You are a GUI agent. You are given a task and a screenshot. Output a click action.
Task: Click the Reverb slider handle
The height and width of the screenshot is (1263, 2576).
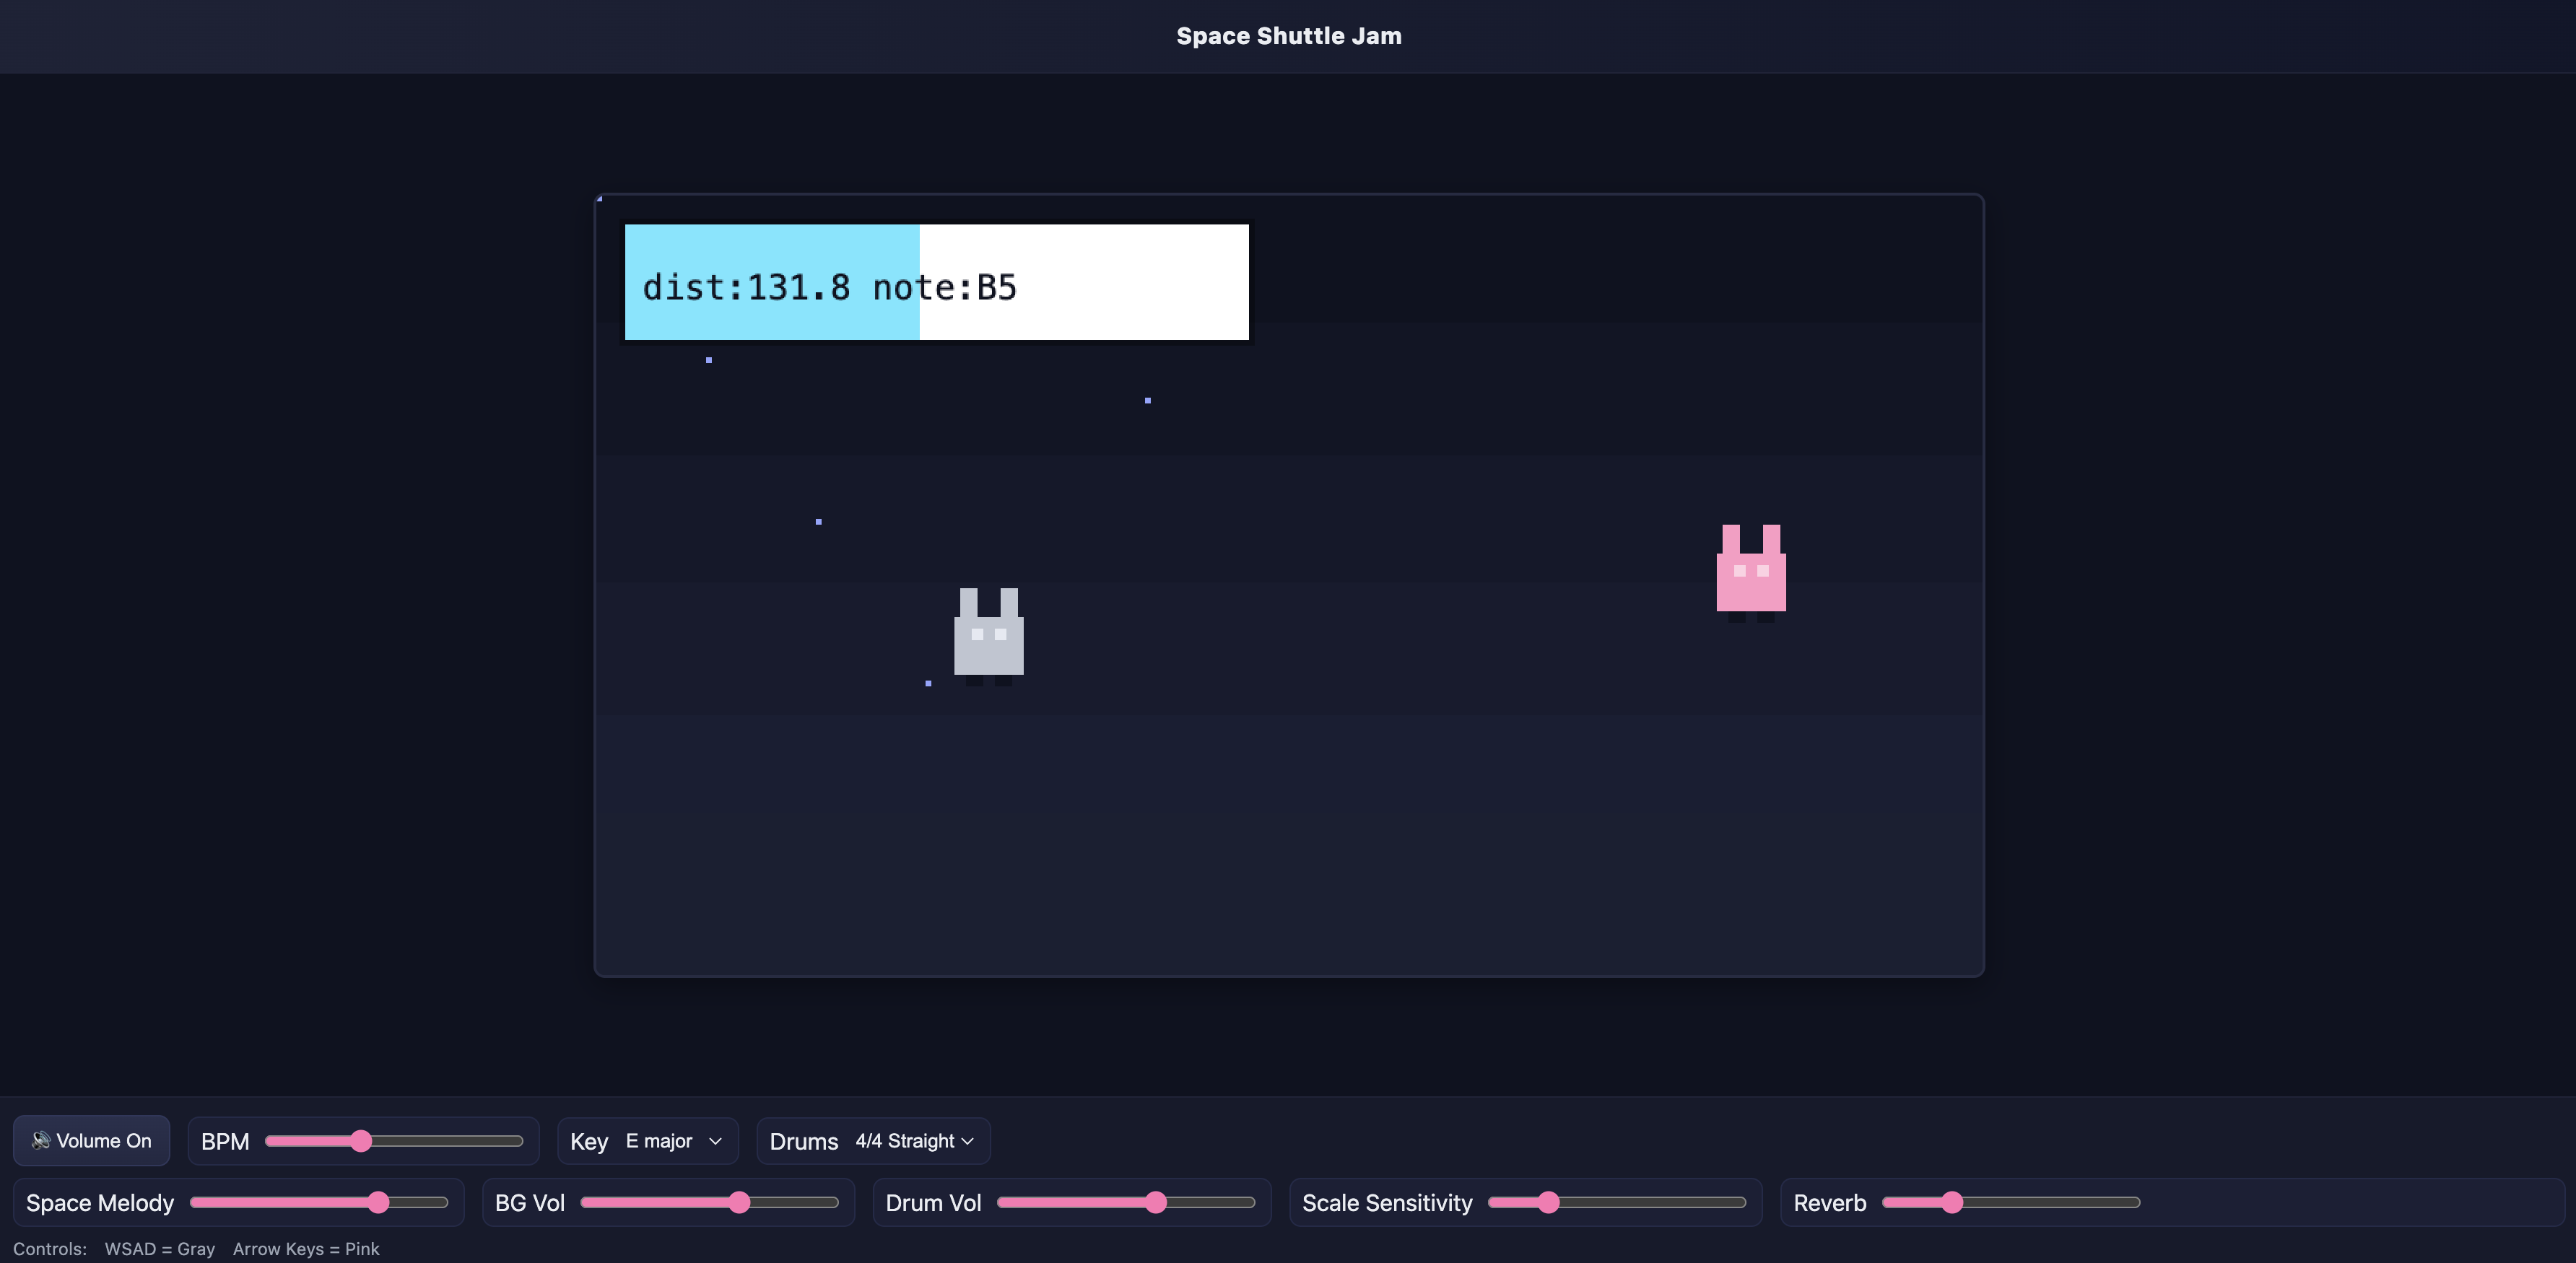[x=1952, y=1202]
